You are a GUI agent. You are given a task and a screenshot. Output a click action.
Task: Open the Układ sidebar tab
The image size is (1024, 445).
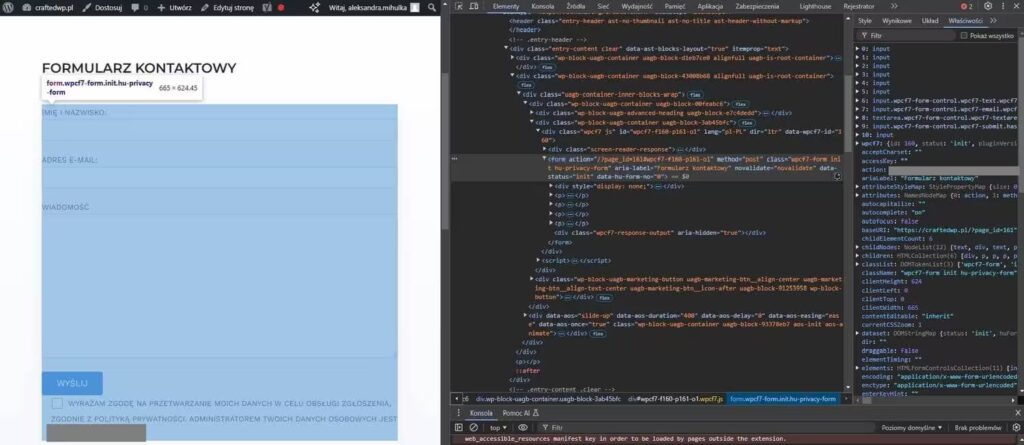pyautogui.click(x=930, y=20)
